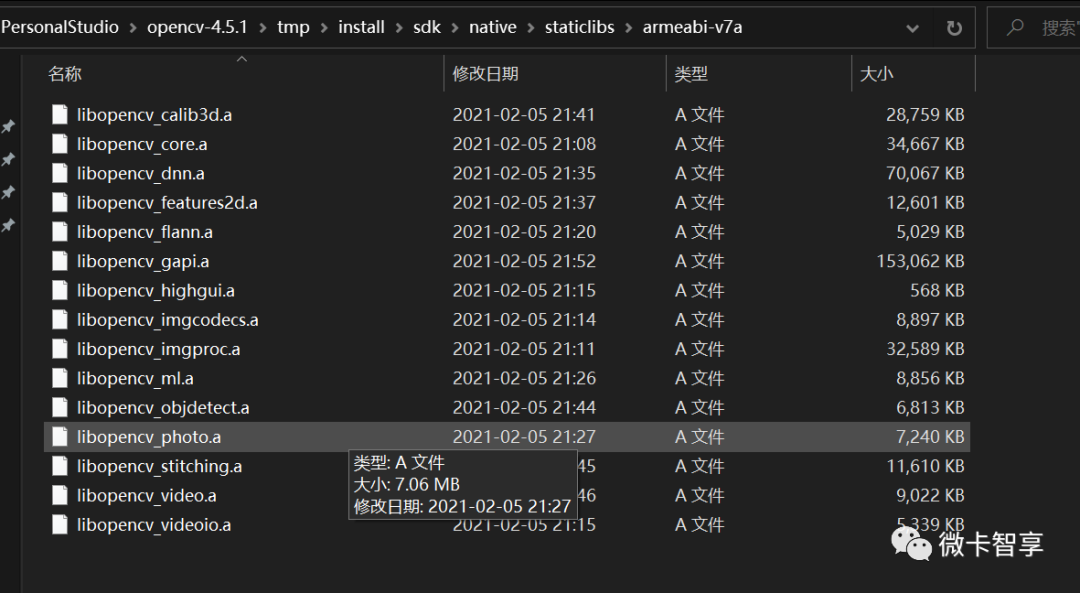Click the file icon of libopencv_imgproc.a
1080x593 pixels.
(x=60, y=348)
